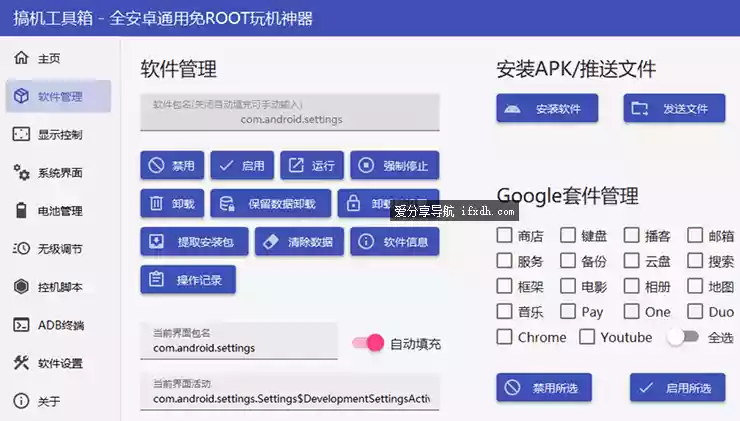Click the database icon on 保留数据卸载

(x=227, y=203)
